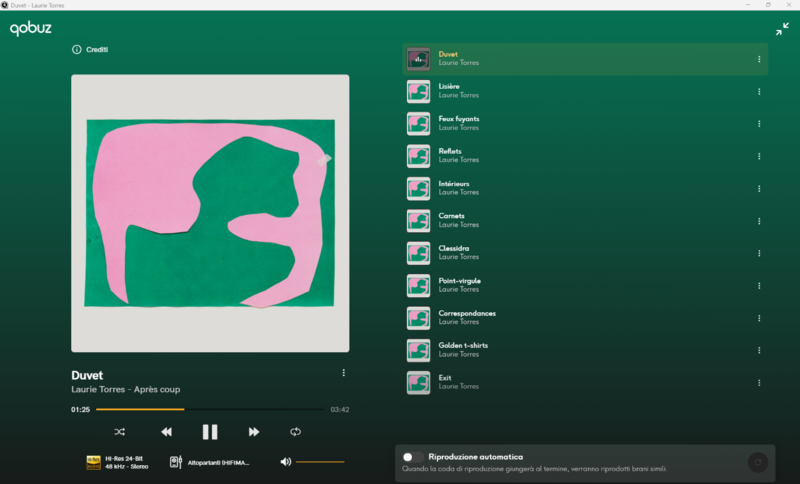
Task: Mute the volume speaker icon
Action: (x=286, y=462)
